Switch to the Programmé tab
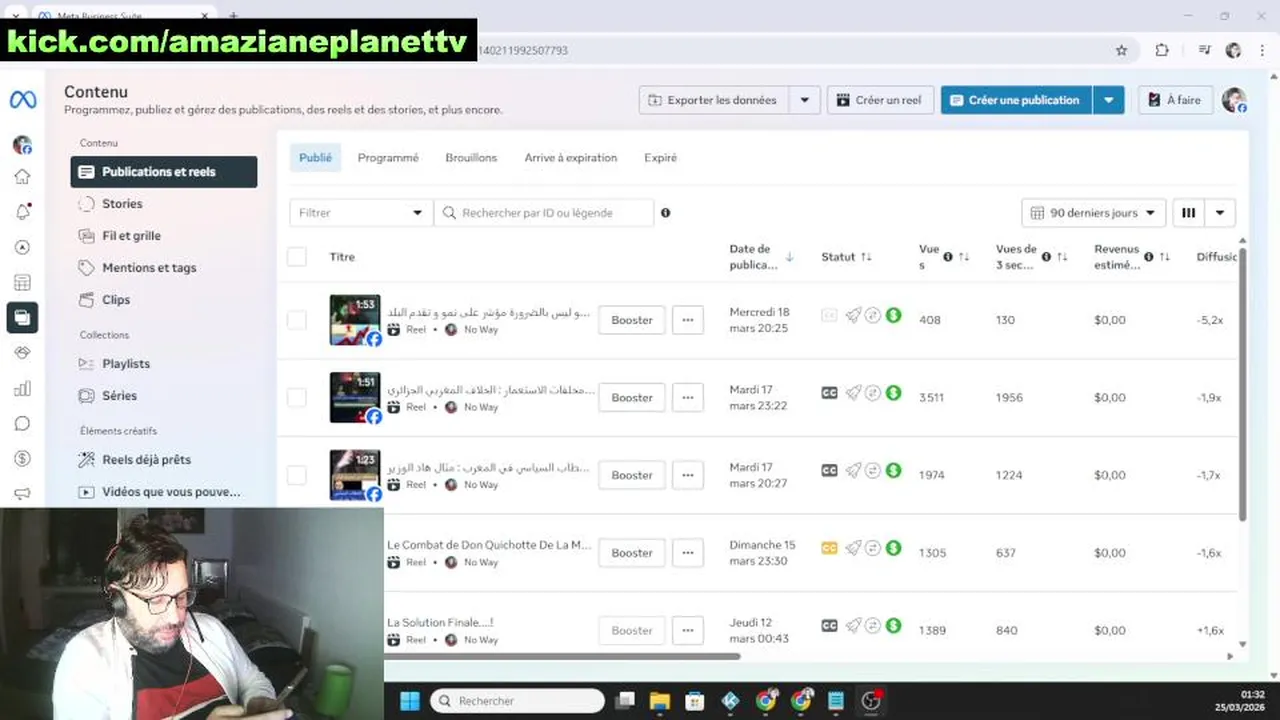The width and height of the screenshot is (1280, 720). pyautogui.click(x=388, y=158)
